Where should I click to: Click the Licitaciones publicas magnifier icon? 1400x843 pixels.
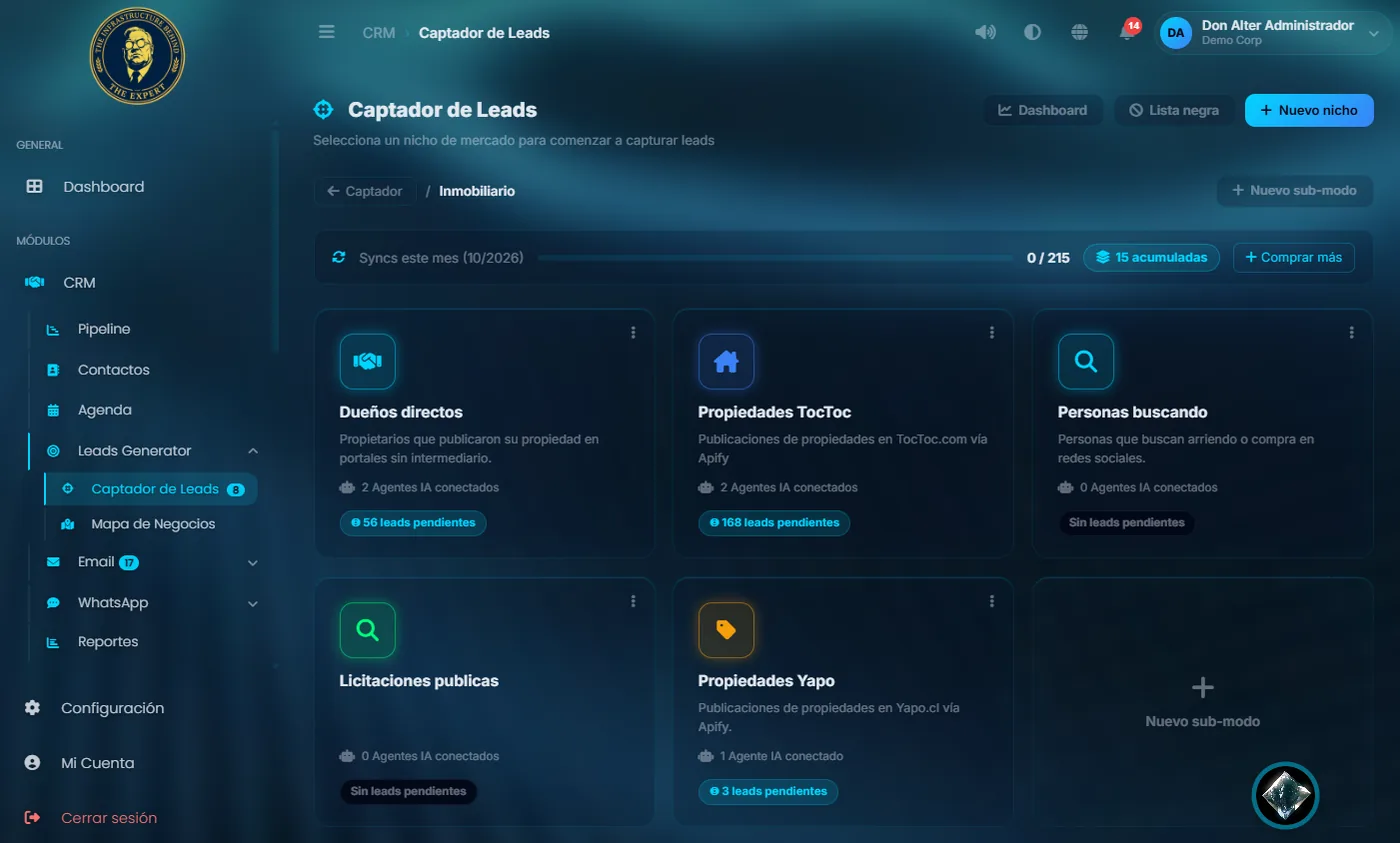(x=368, y=630)
